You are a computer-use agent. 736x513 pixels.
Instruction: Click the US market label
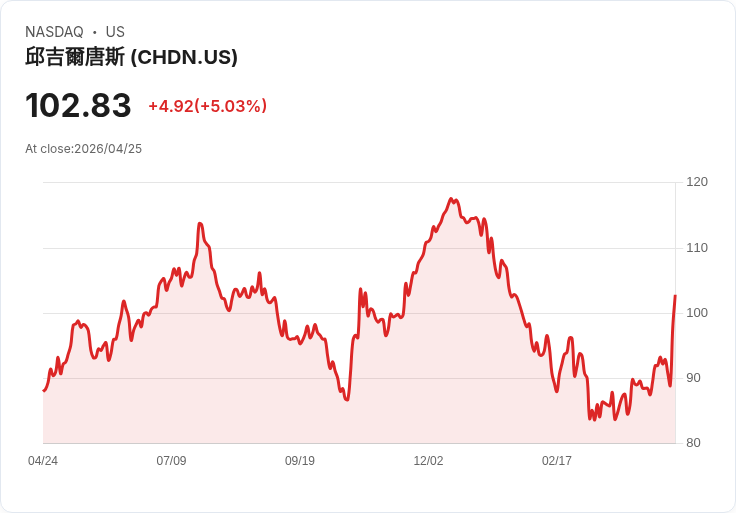coord(115,32)
